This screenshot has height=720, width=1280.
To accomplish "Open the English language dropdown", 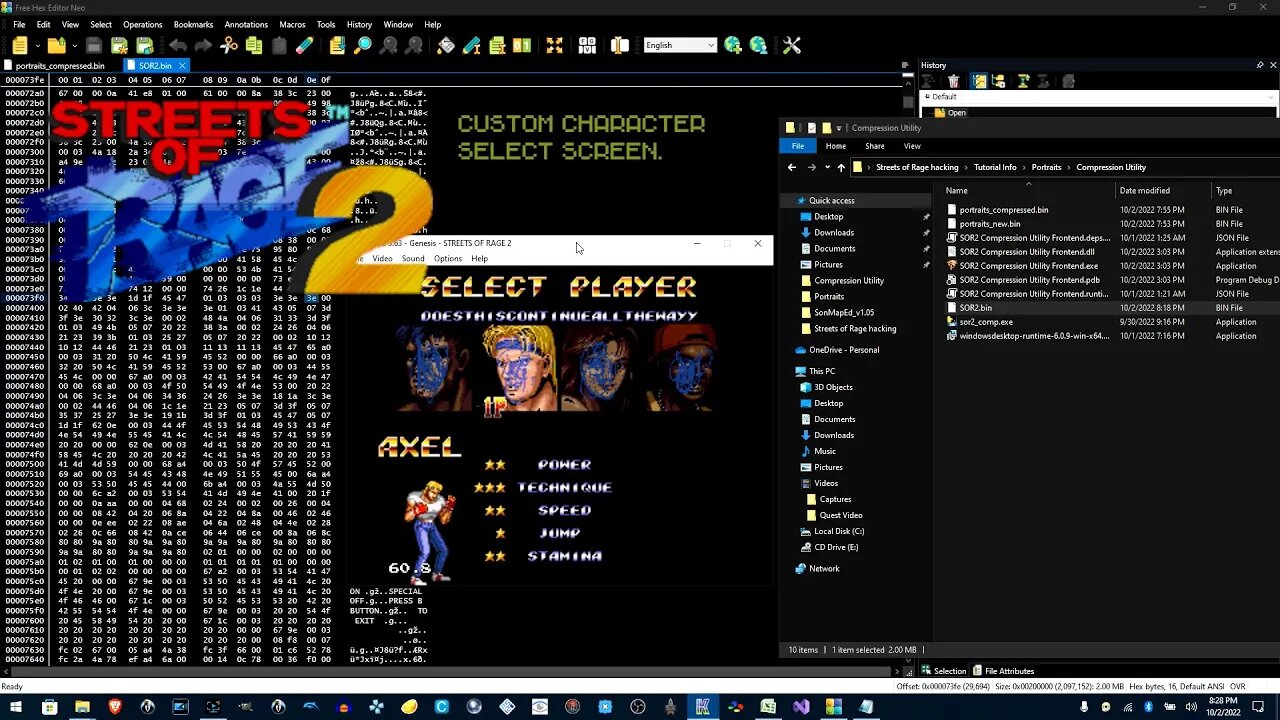I will pos(711,45).
